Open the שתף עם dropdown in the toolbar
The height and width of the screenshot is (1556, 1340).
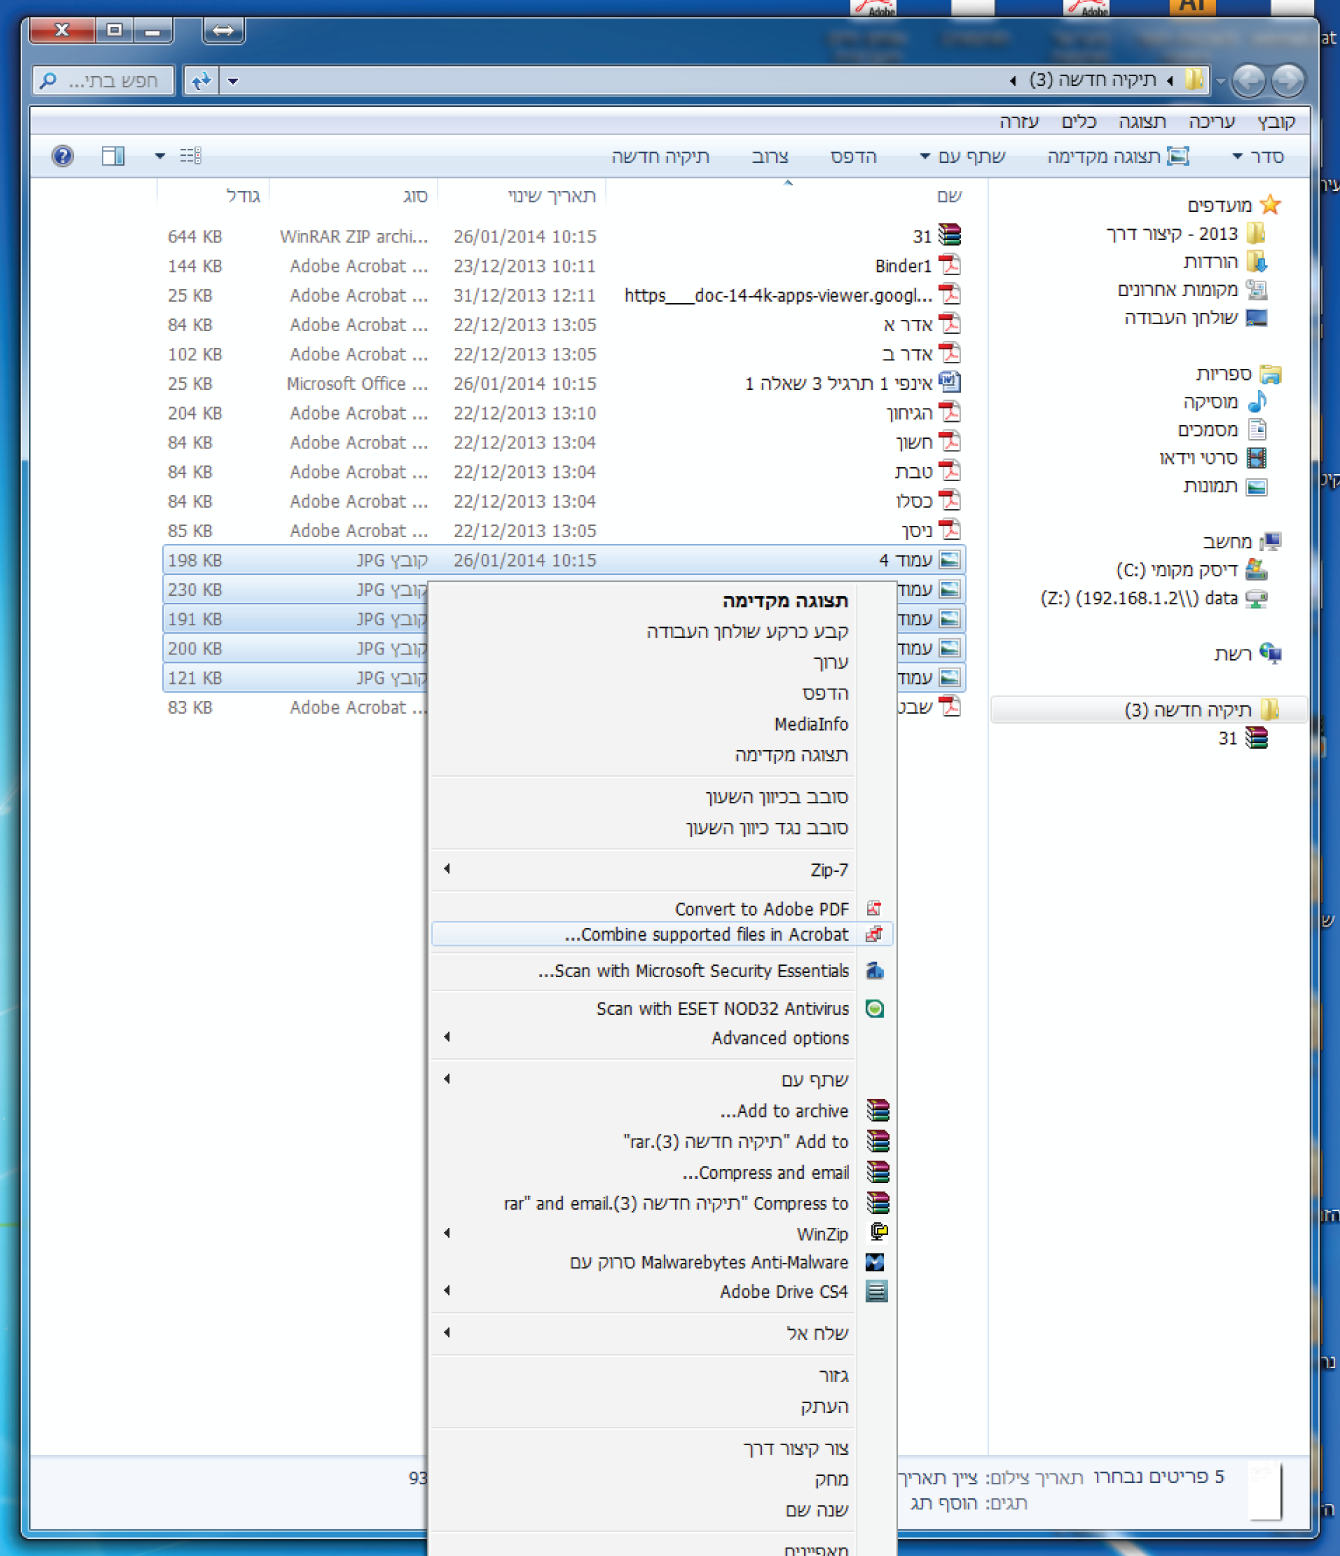point(962,156)
